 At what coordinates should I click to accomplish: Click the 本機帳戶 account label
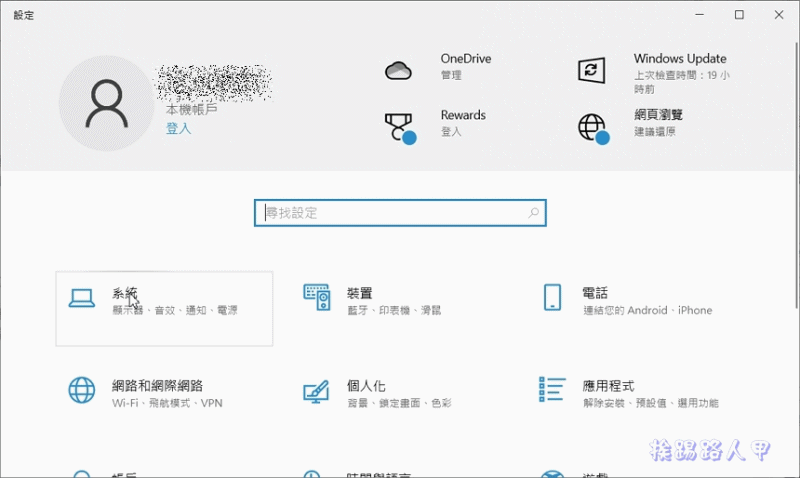(x=191, y=110)
